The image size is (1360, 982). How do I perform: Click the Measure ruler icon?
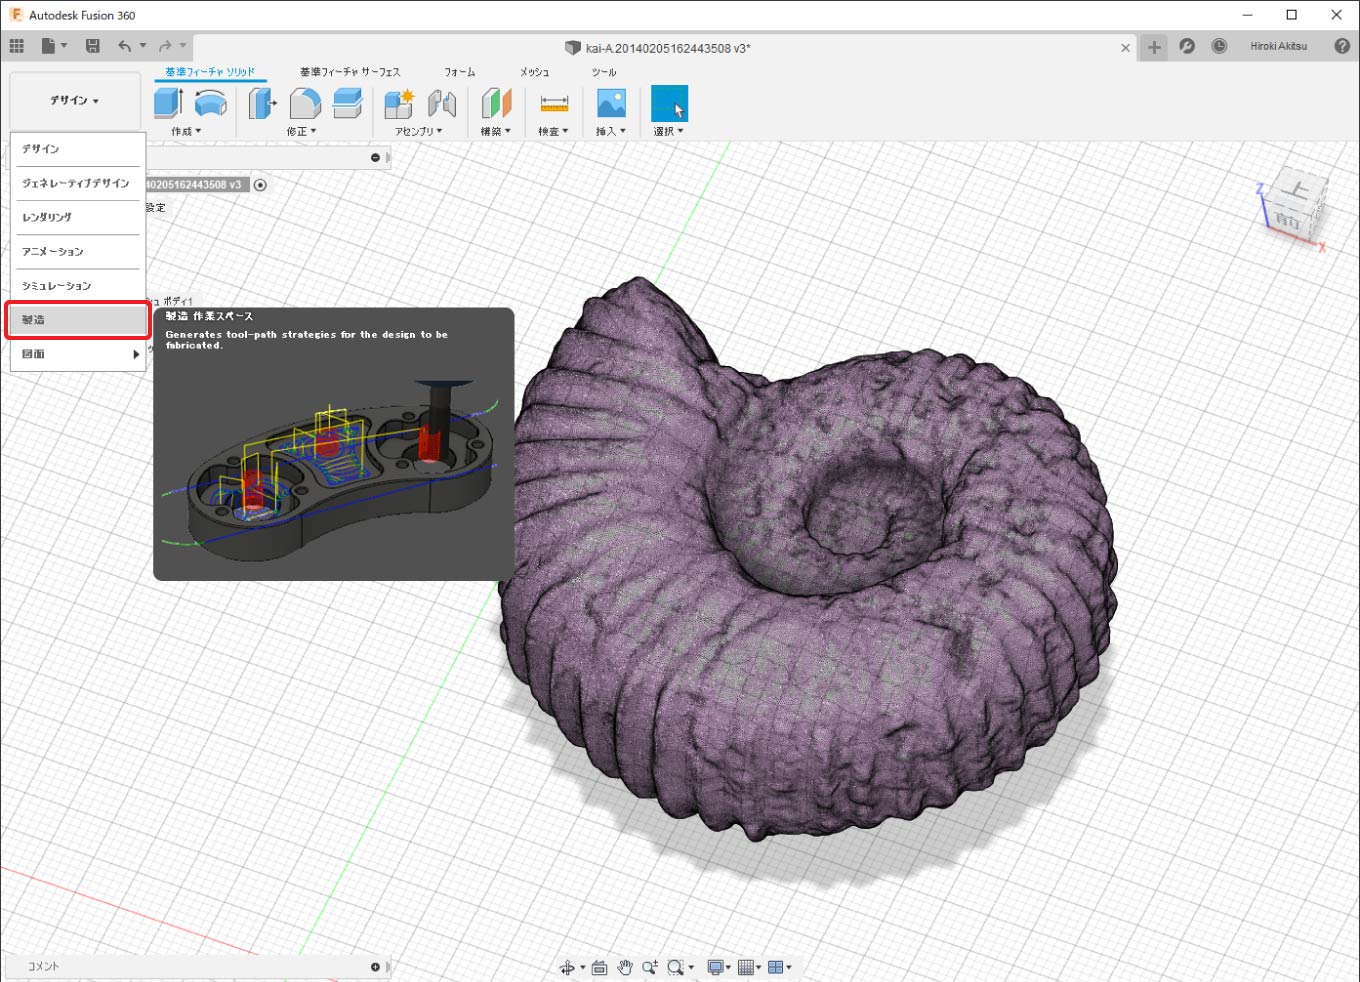tap(554, 103)
